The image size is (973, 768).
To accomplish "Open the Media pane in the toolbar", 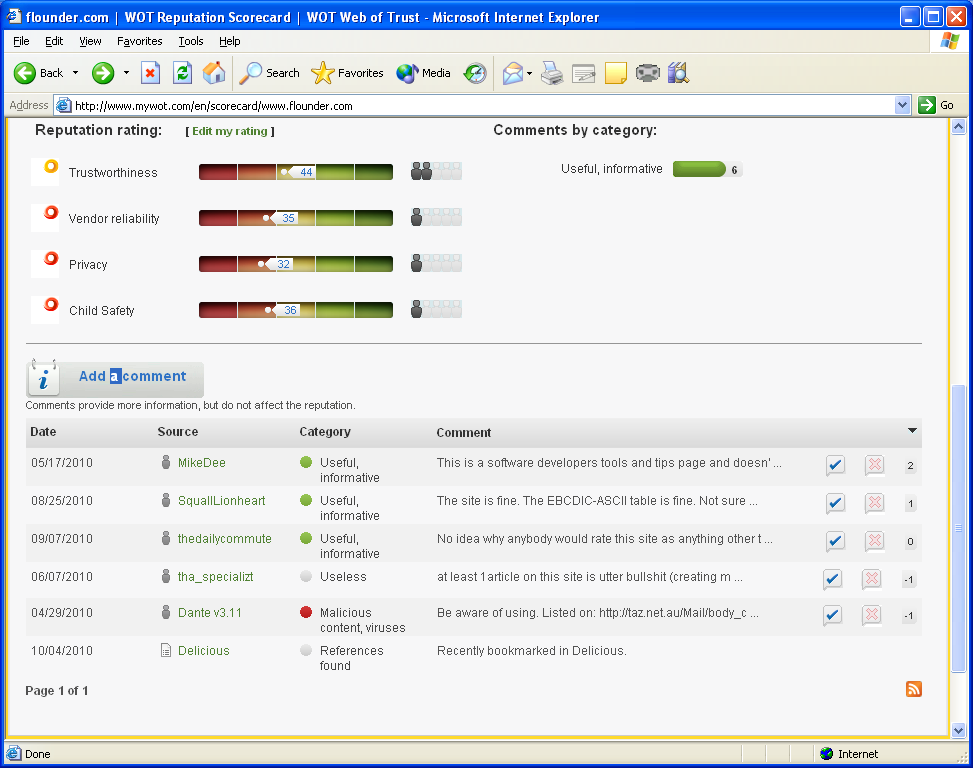I will pyautogui.click(x=423, y=73).
